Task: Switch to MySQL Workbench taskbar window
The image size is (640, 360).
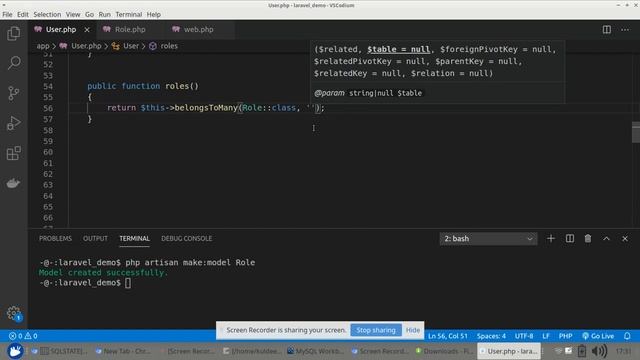Action: [315, 351]
